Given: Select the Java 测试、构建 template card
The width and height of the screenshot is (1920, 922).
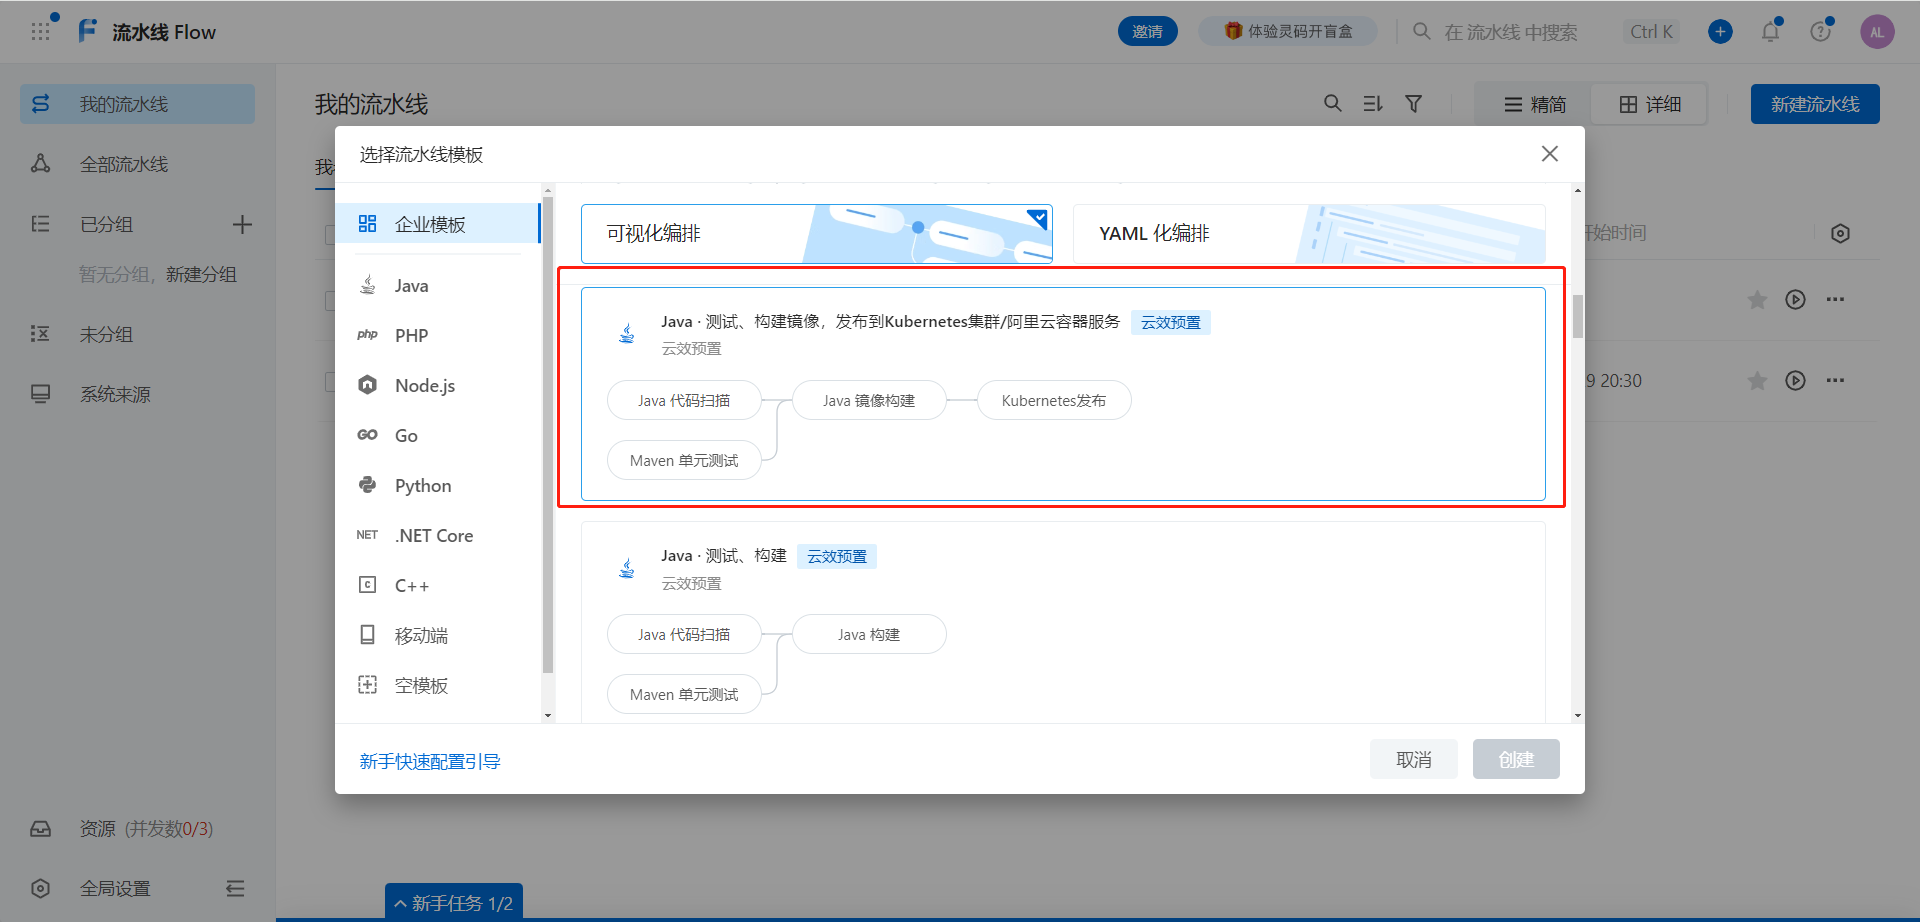Looking at the screenshot, I should (x=1063, y=621).
